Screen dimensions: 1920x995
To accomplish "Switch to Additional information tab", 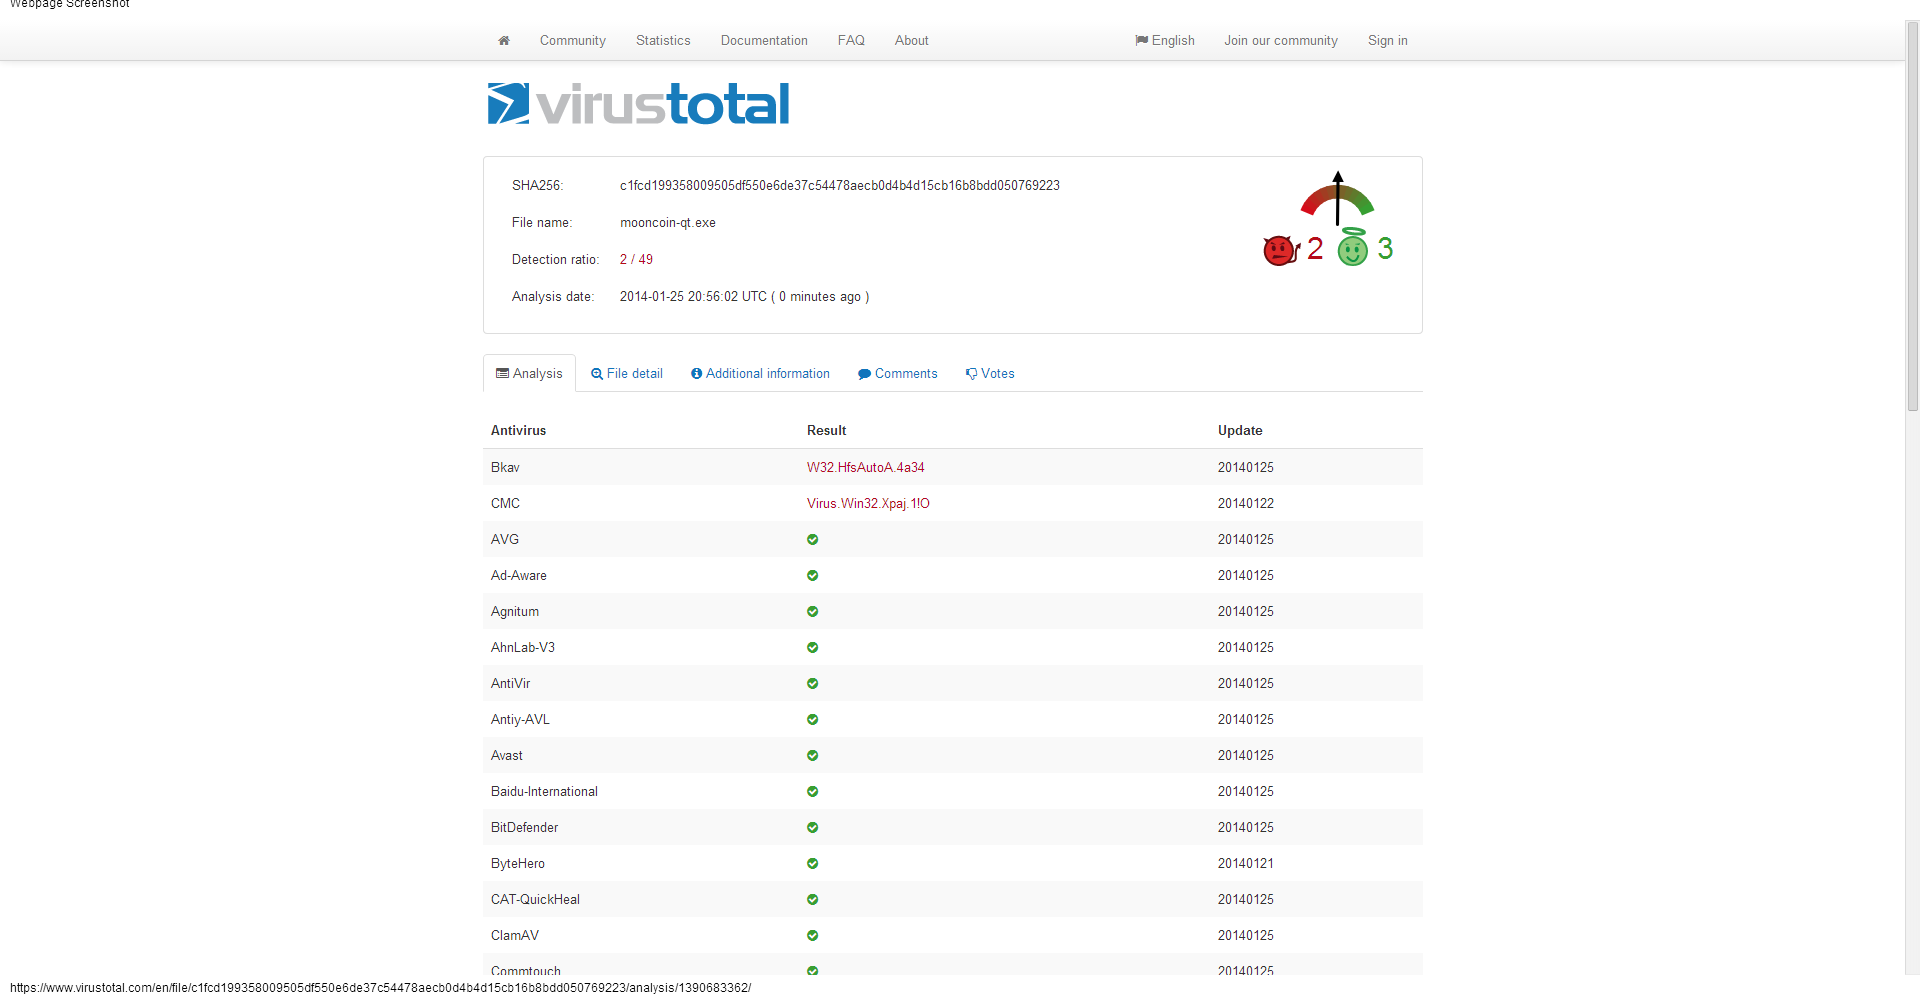I will coord(760,374).
